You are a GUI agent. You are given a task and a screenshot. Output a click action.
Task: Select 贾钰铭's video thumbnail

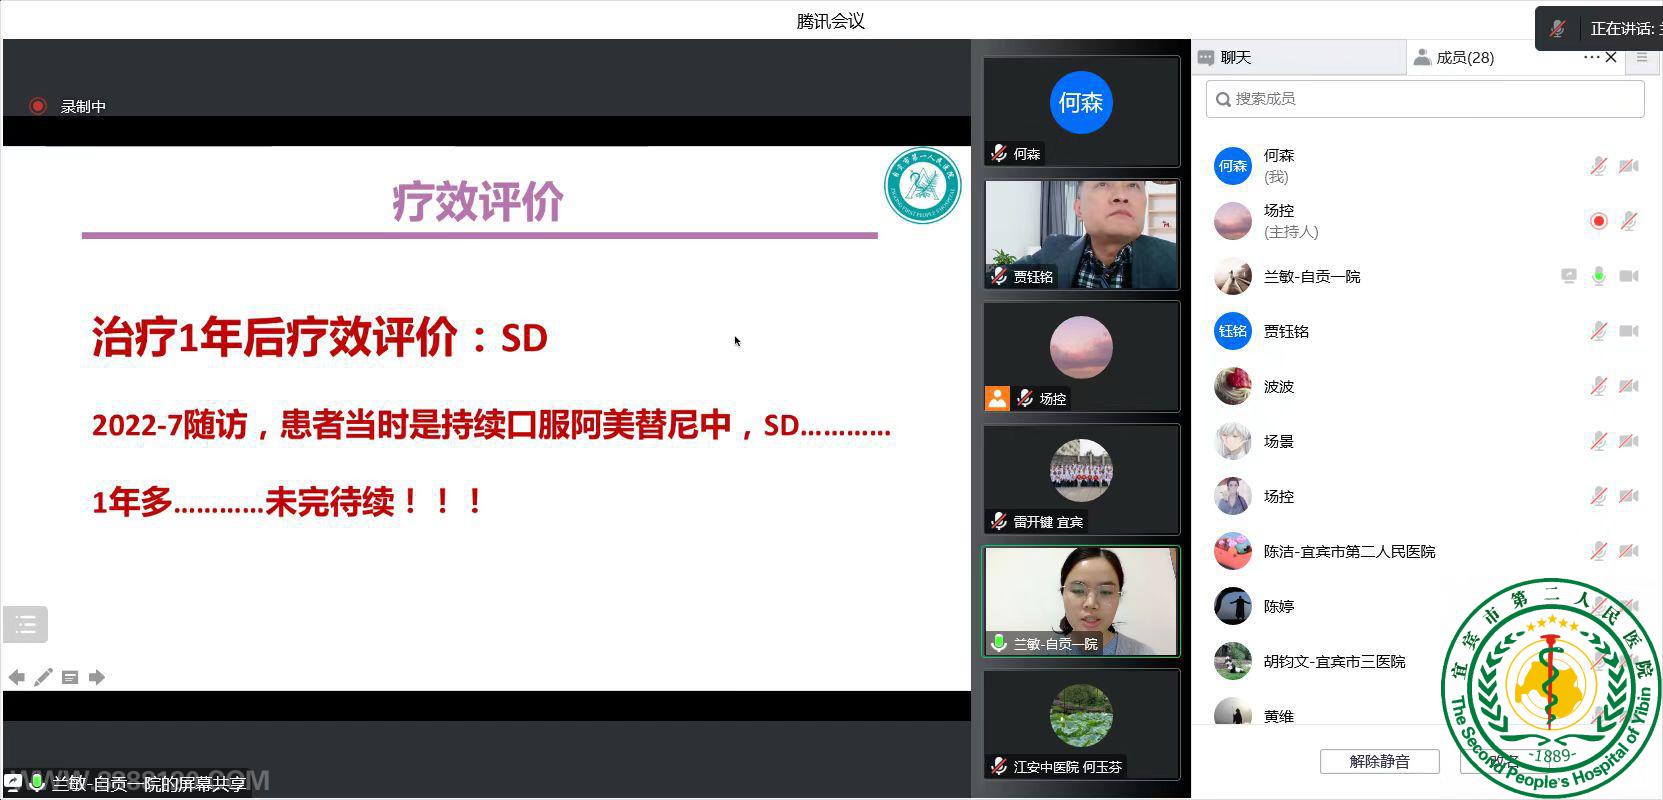(1081, 235)
